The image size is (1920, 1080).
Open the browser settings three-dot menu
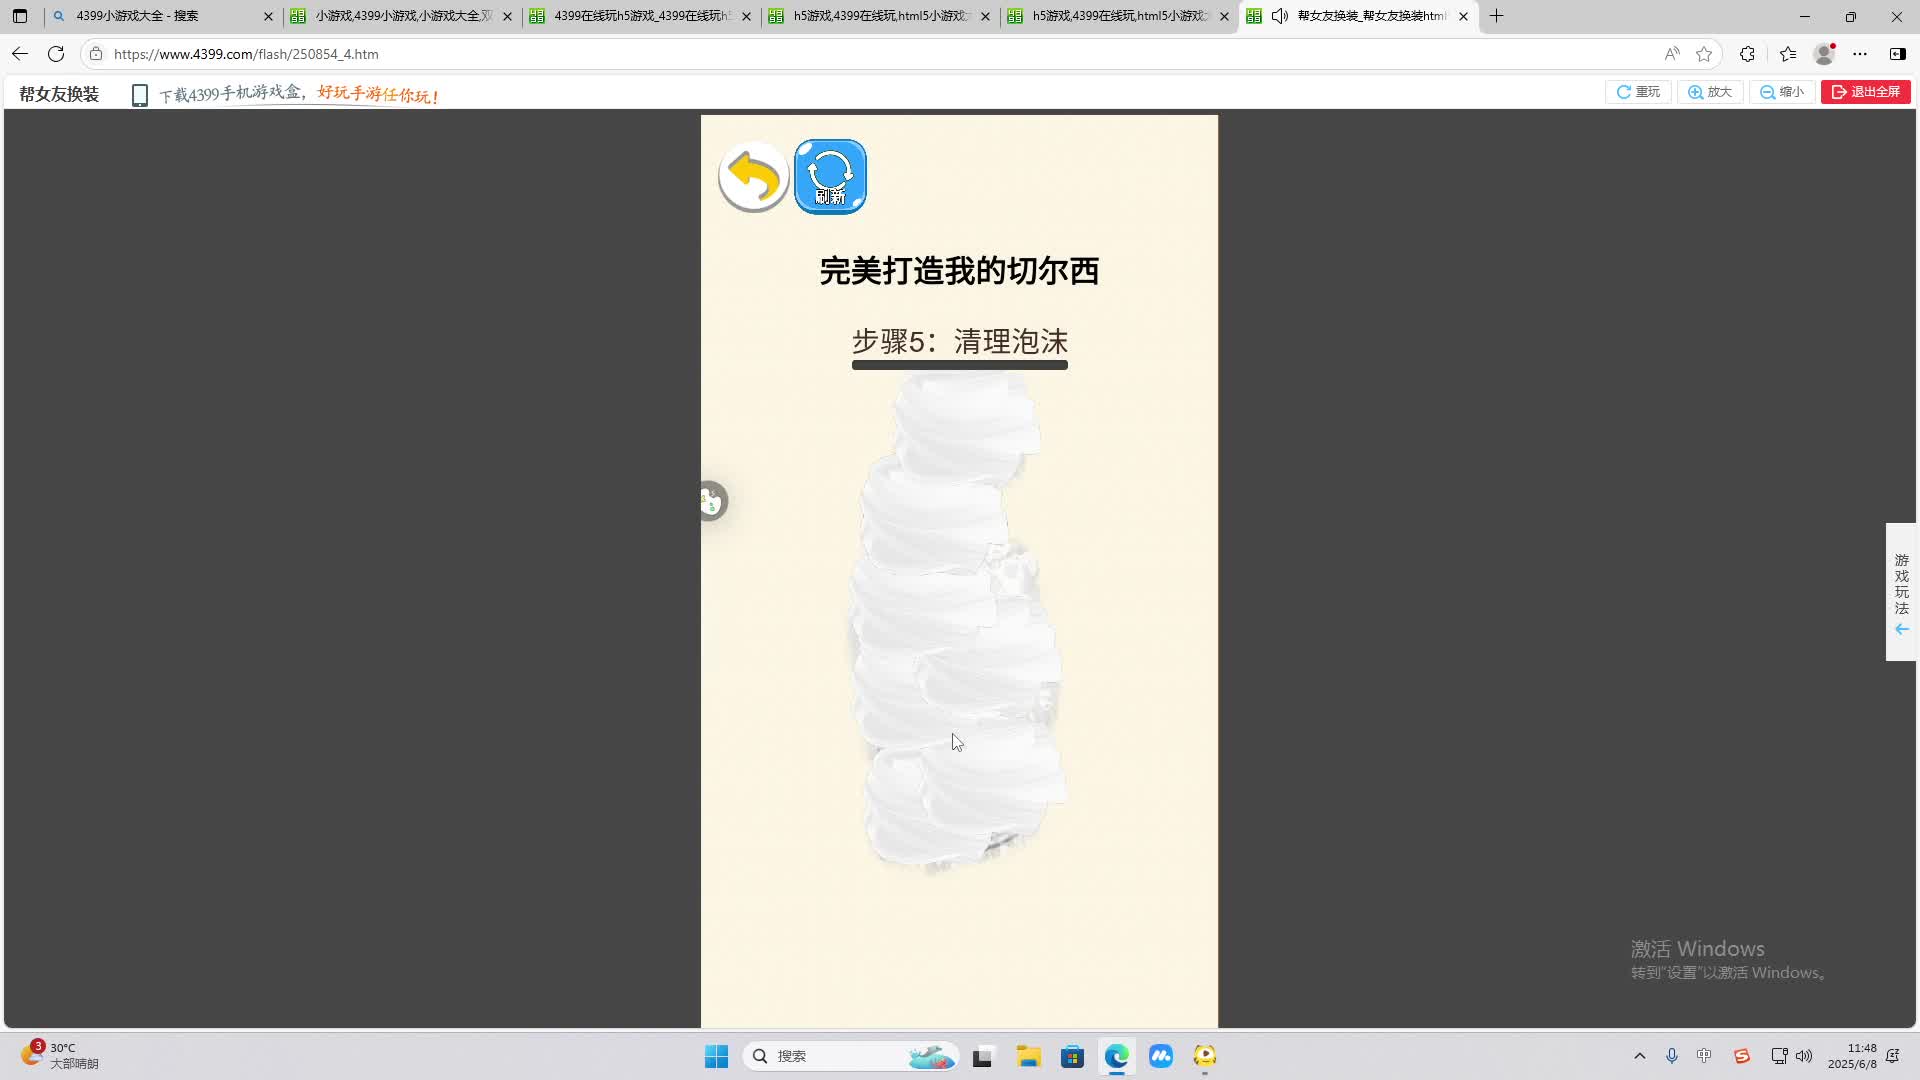point(1861,54)
